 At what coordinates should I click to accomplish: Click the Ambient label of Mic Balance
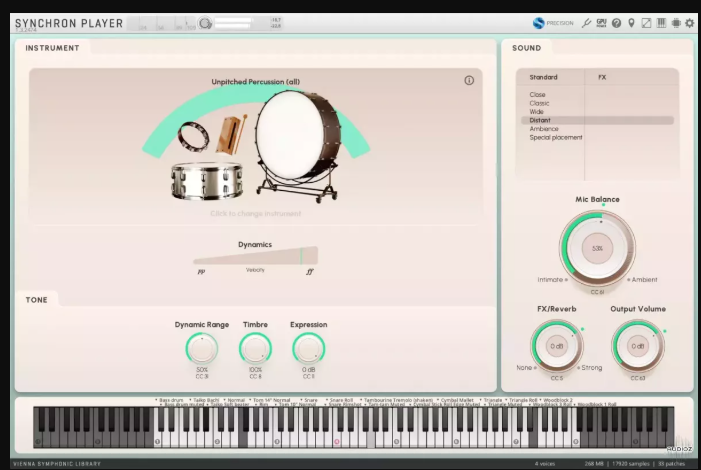[644, 279]
